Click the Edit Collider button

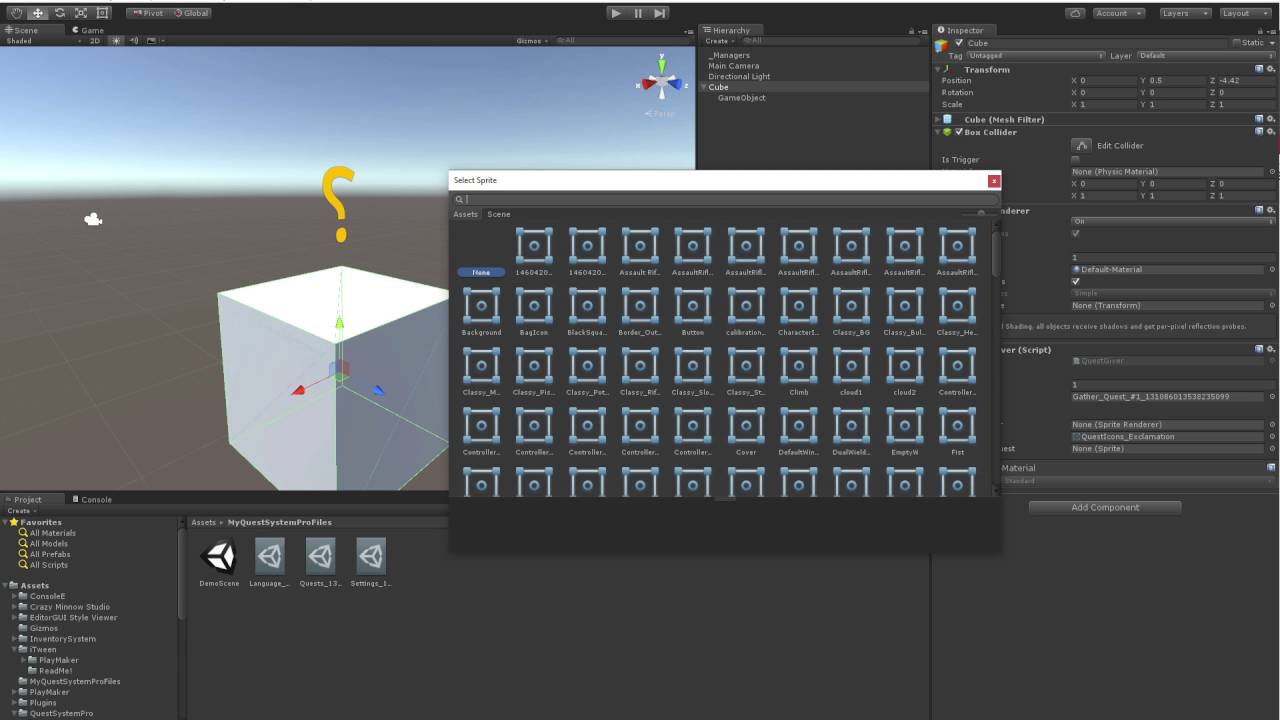[x=1081, y=145]
